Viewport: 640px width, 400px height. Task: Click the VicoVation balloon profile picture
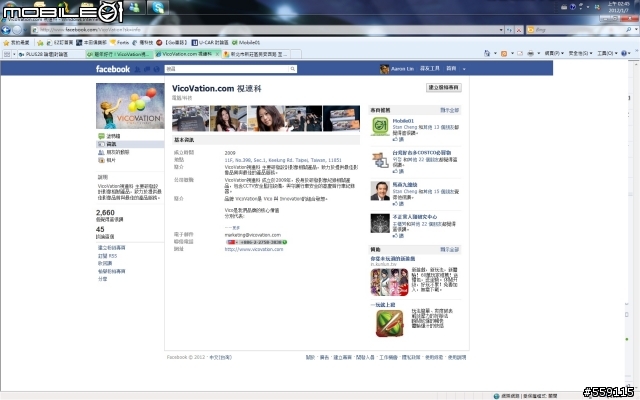click(130, 106)
